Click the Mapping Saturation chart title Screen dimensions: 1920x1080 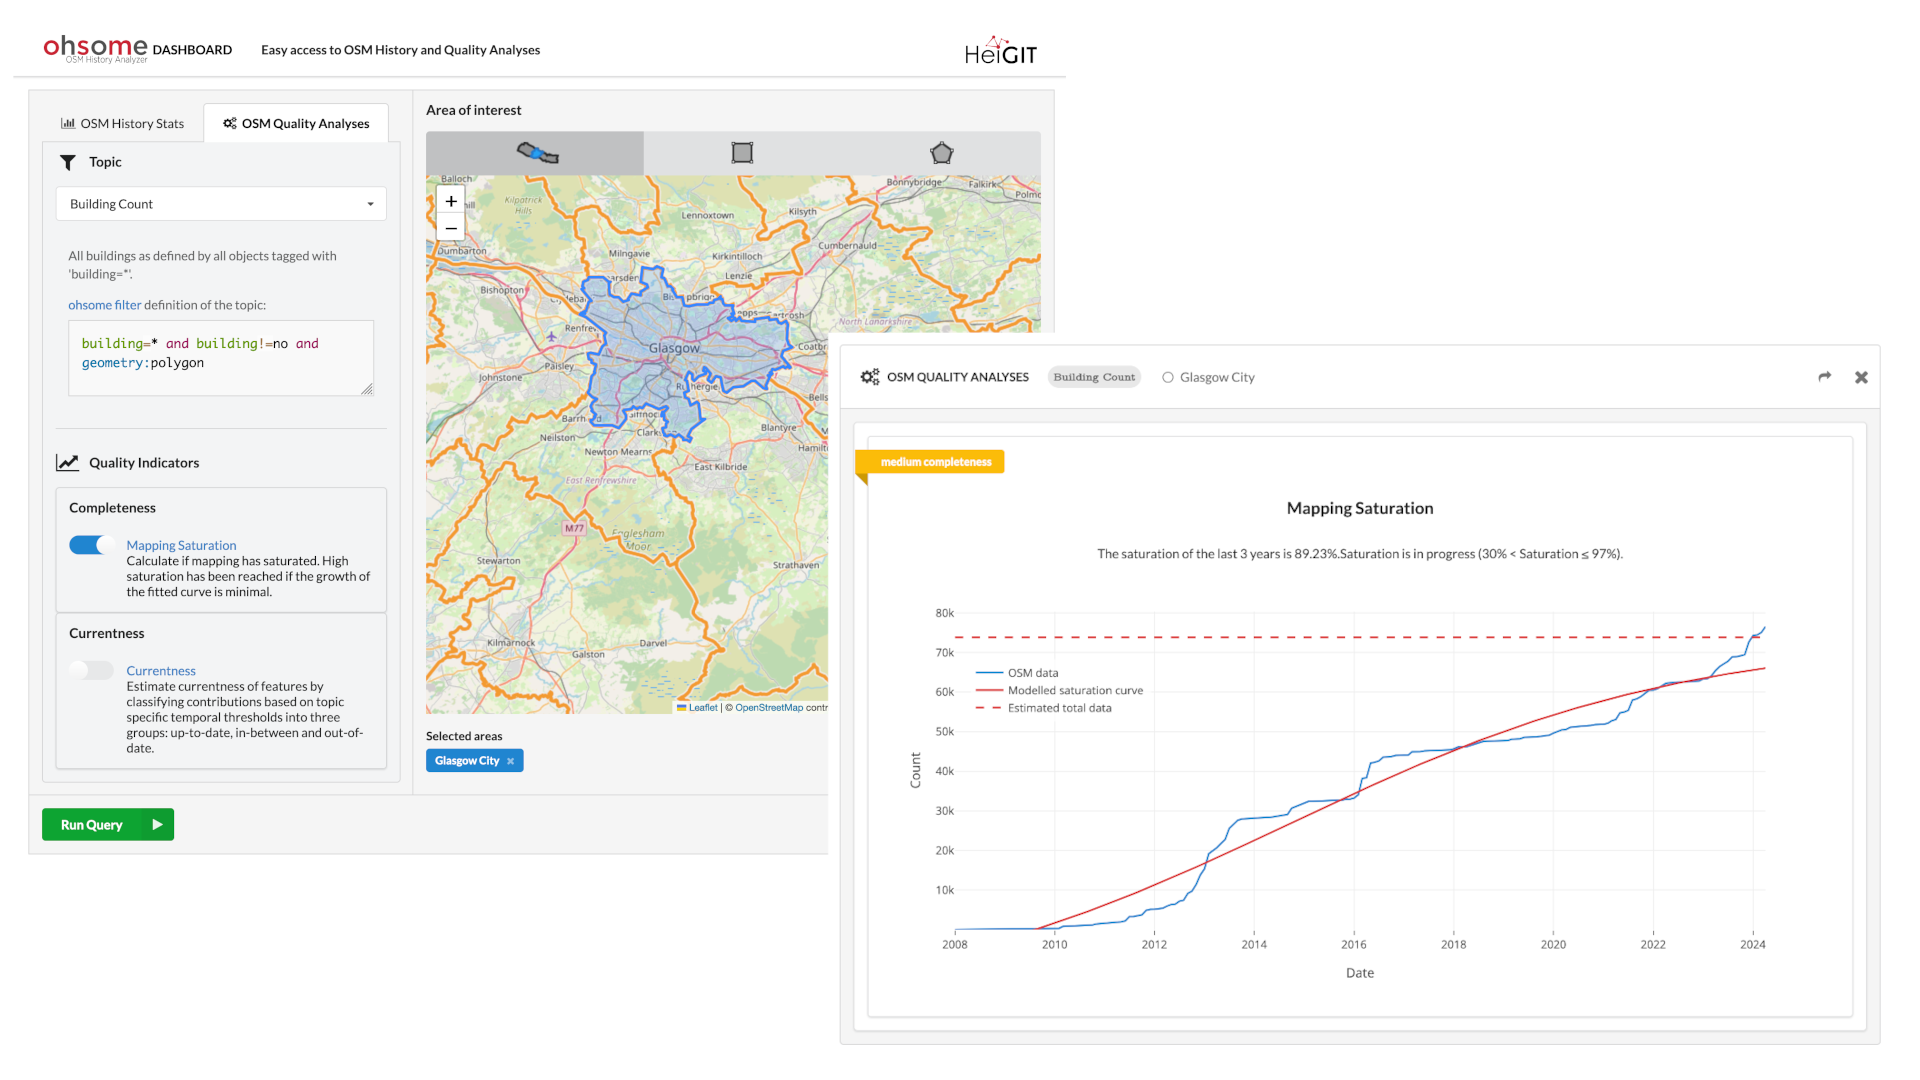coord(1360,508)
